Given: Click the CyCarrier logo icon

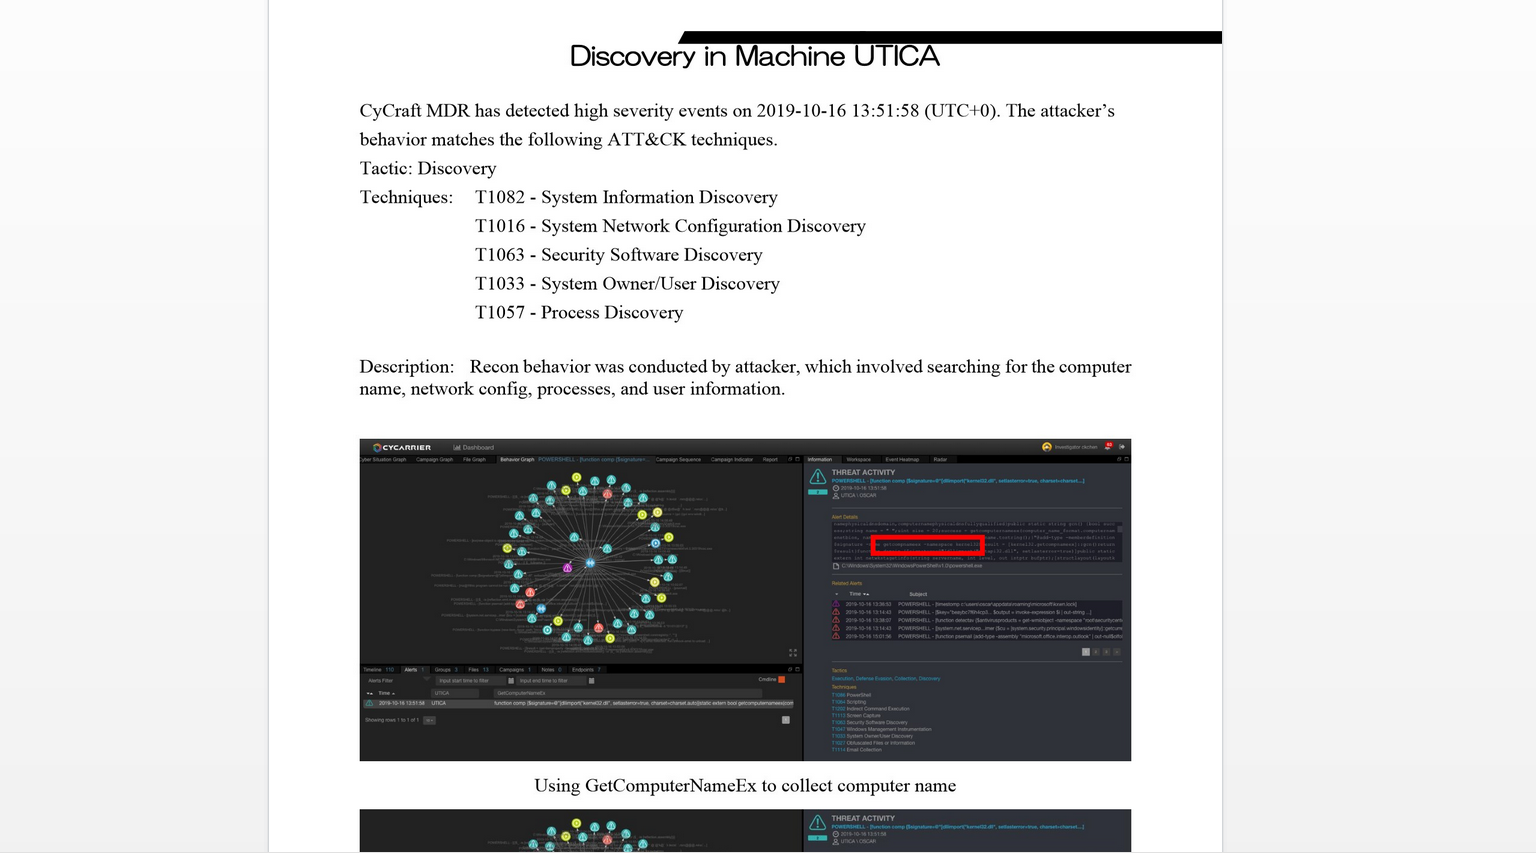Looking at the screenshot, I should [x=377, y=448].
